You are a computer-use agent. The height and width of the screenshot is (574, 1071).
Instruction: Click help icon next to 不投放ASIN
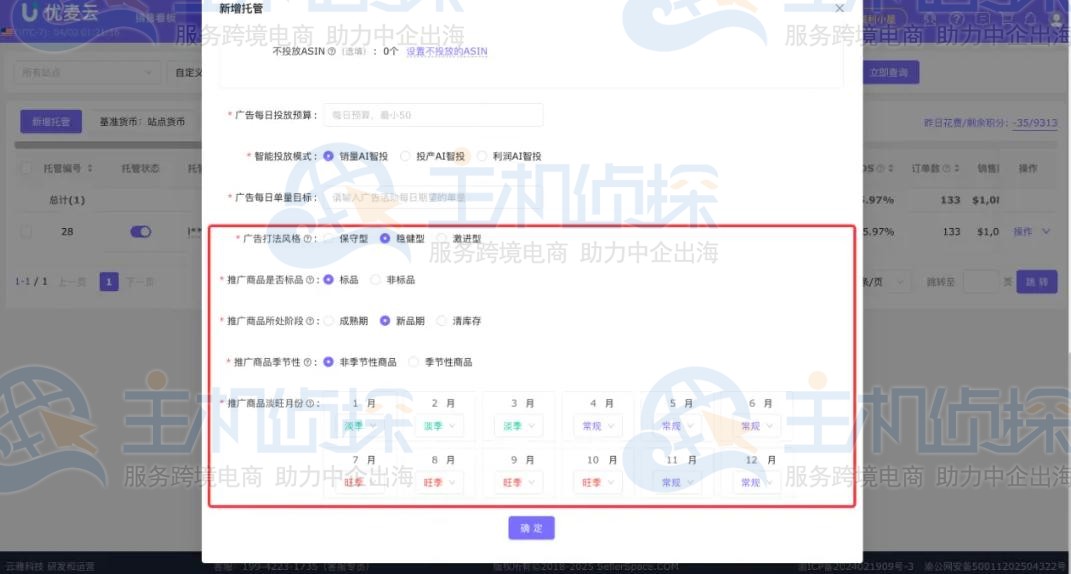point(331,51)
